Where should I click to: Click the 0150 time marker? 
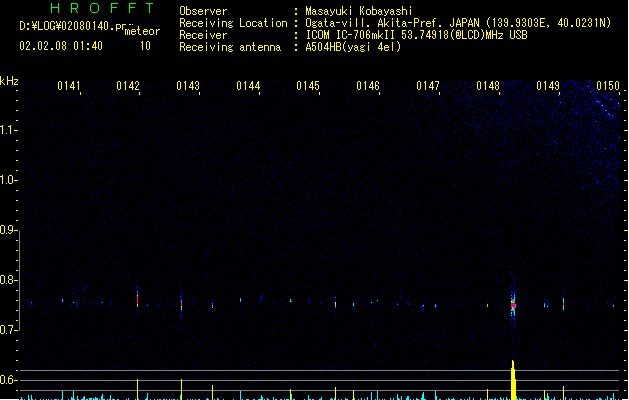point(608,86)
